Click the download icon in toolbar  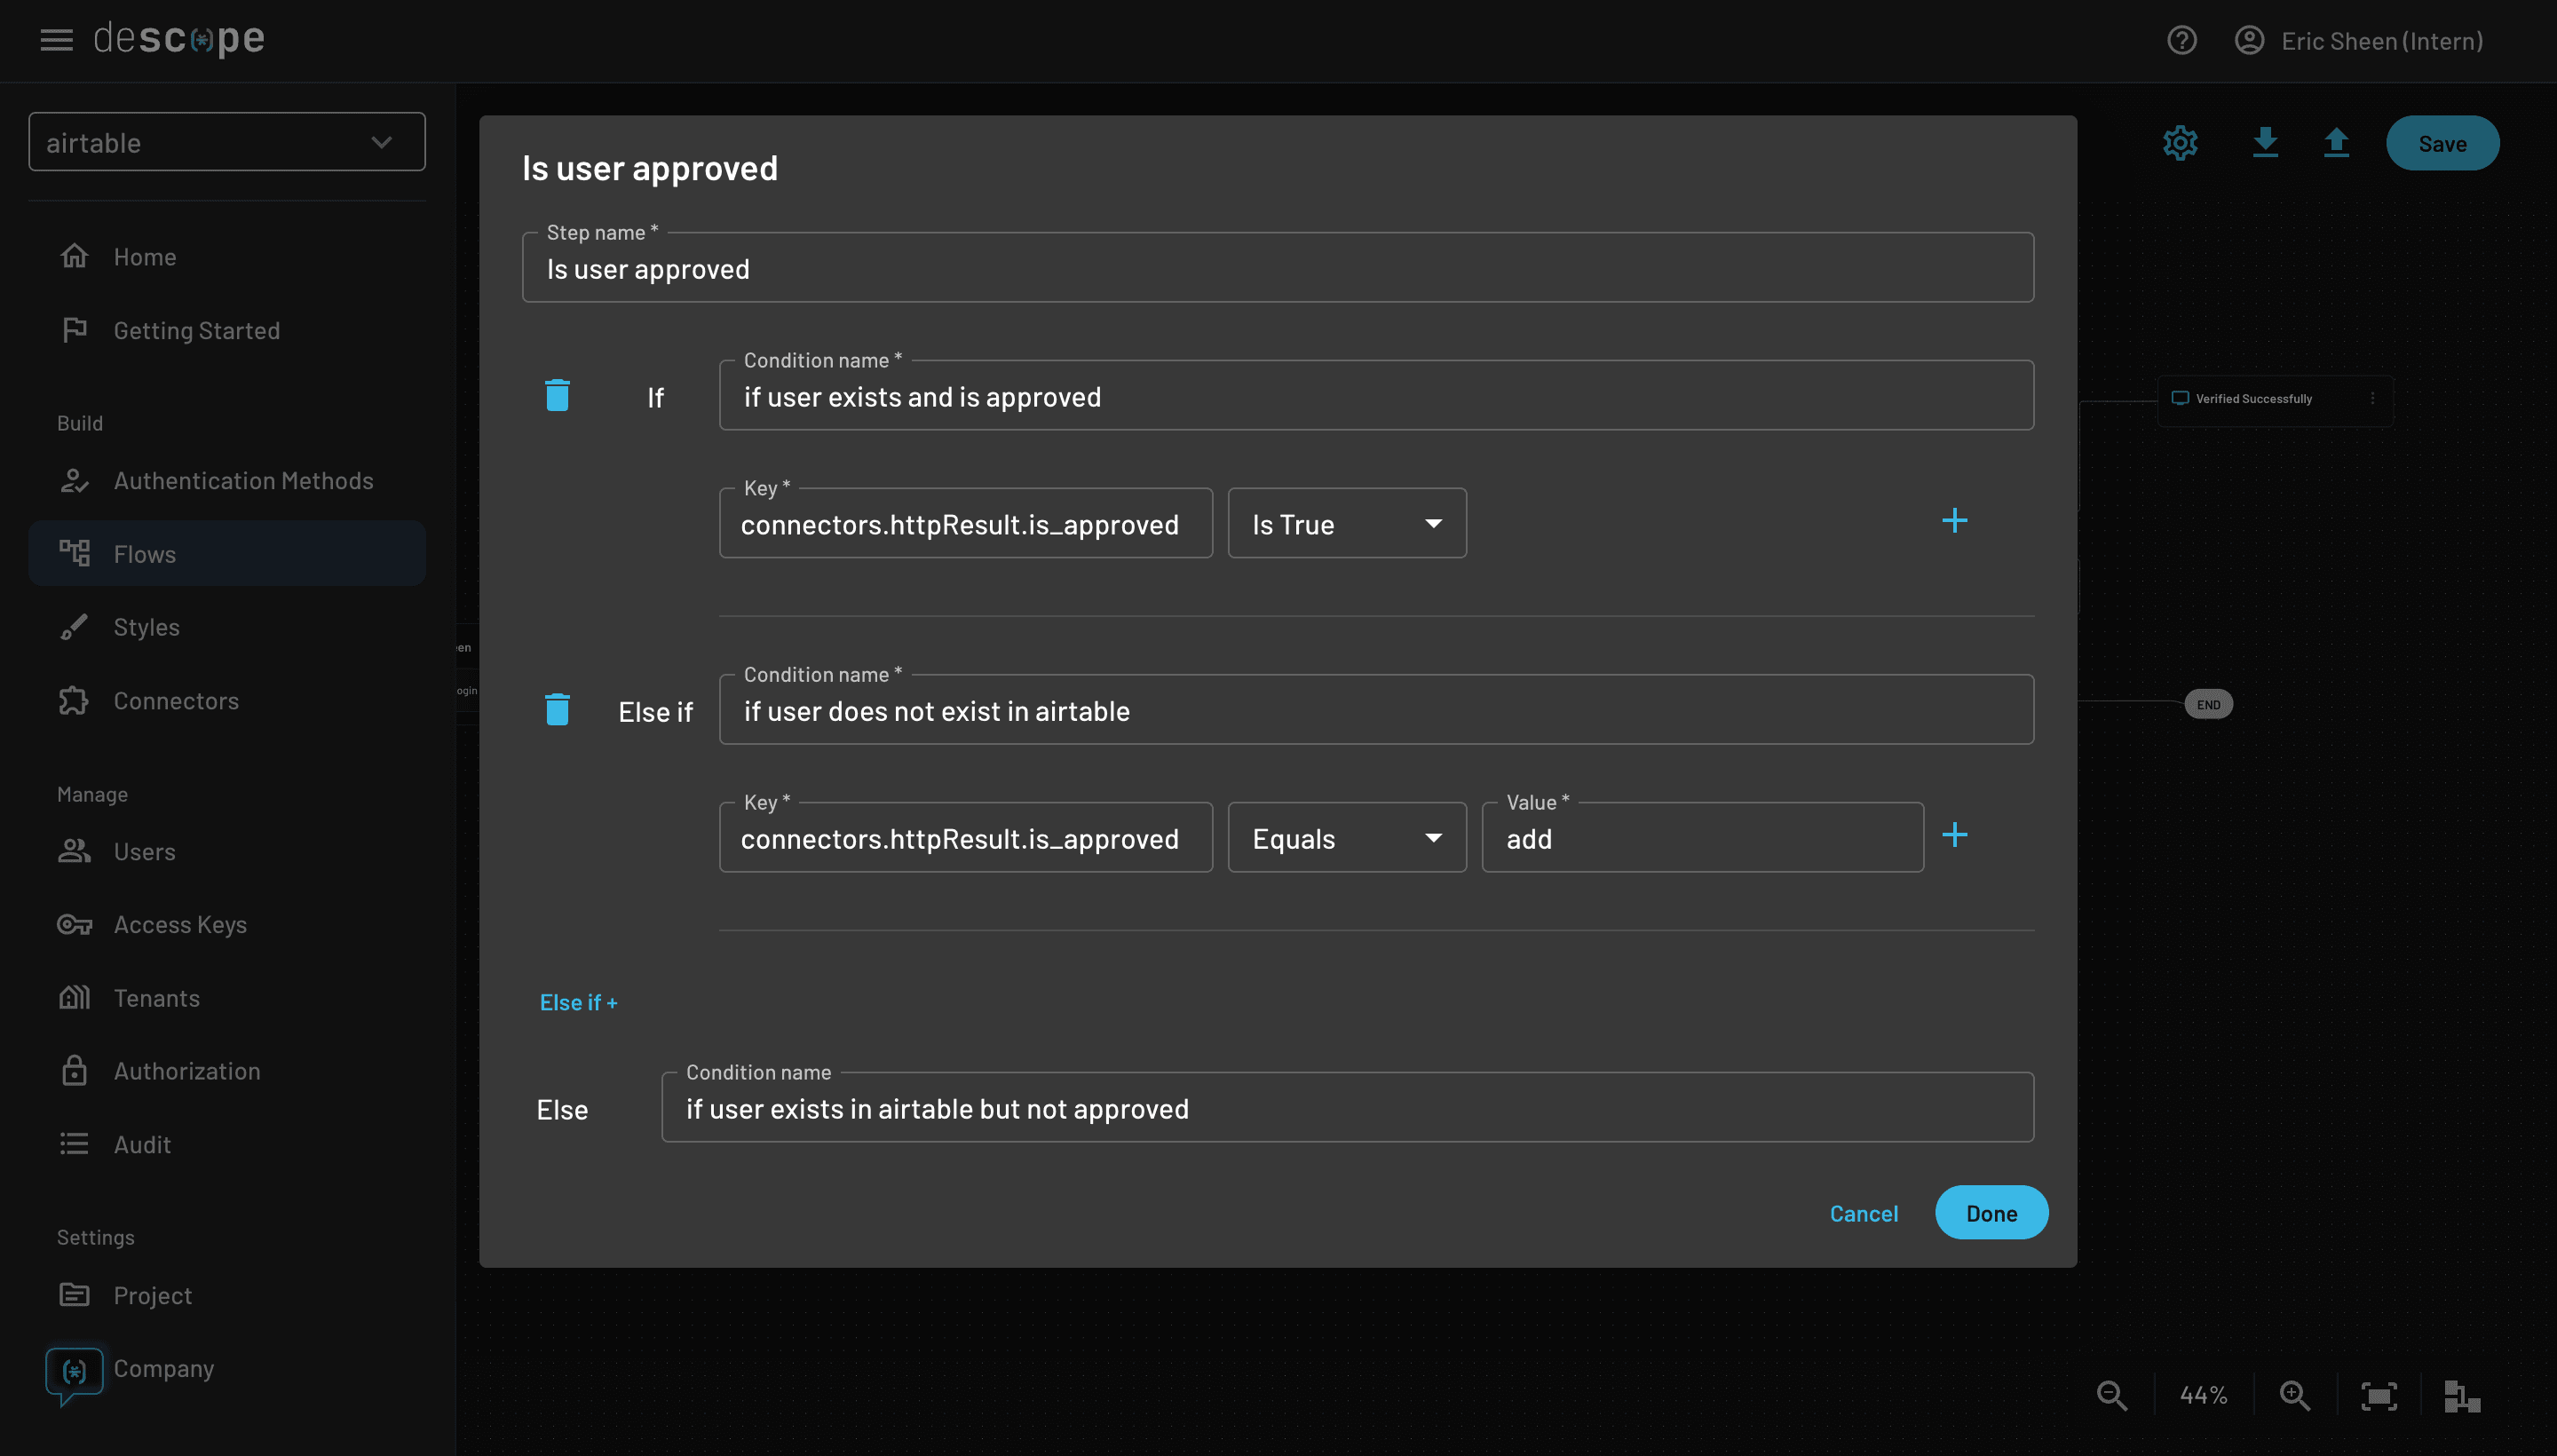pos(2266,140)
